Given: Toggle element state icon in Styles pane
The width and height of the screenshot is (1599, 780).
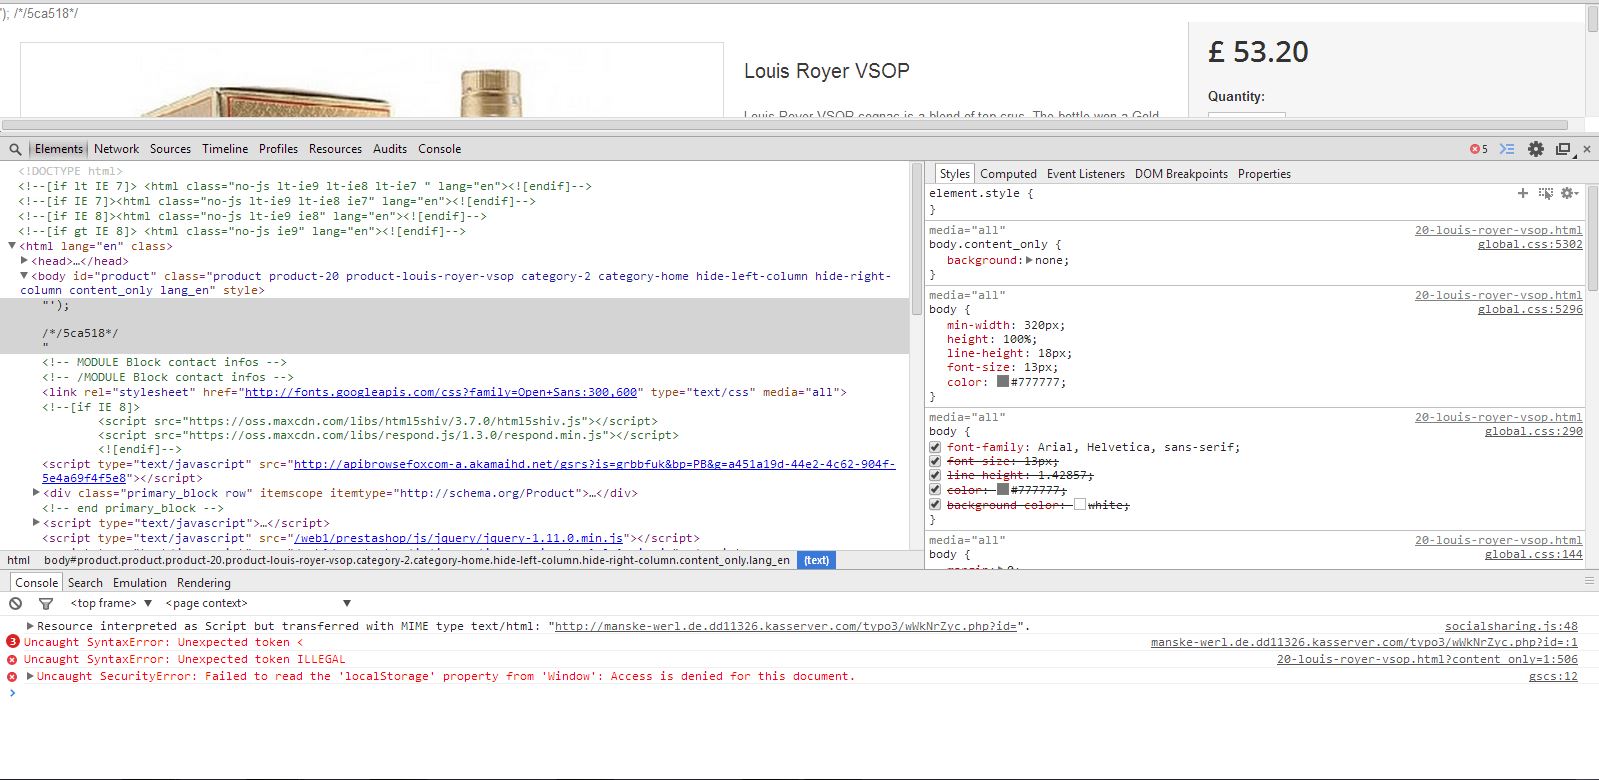Looking at the screenshot, I should (1546, 194).
